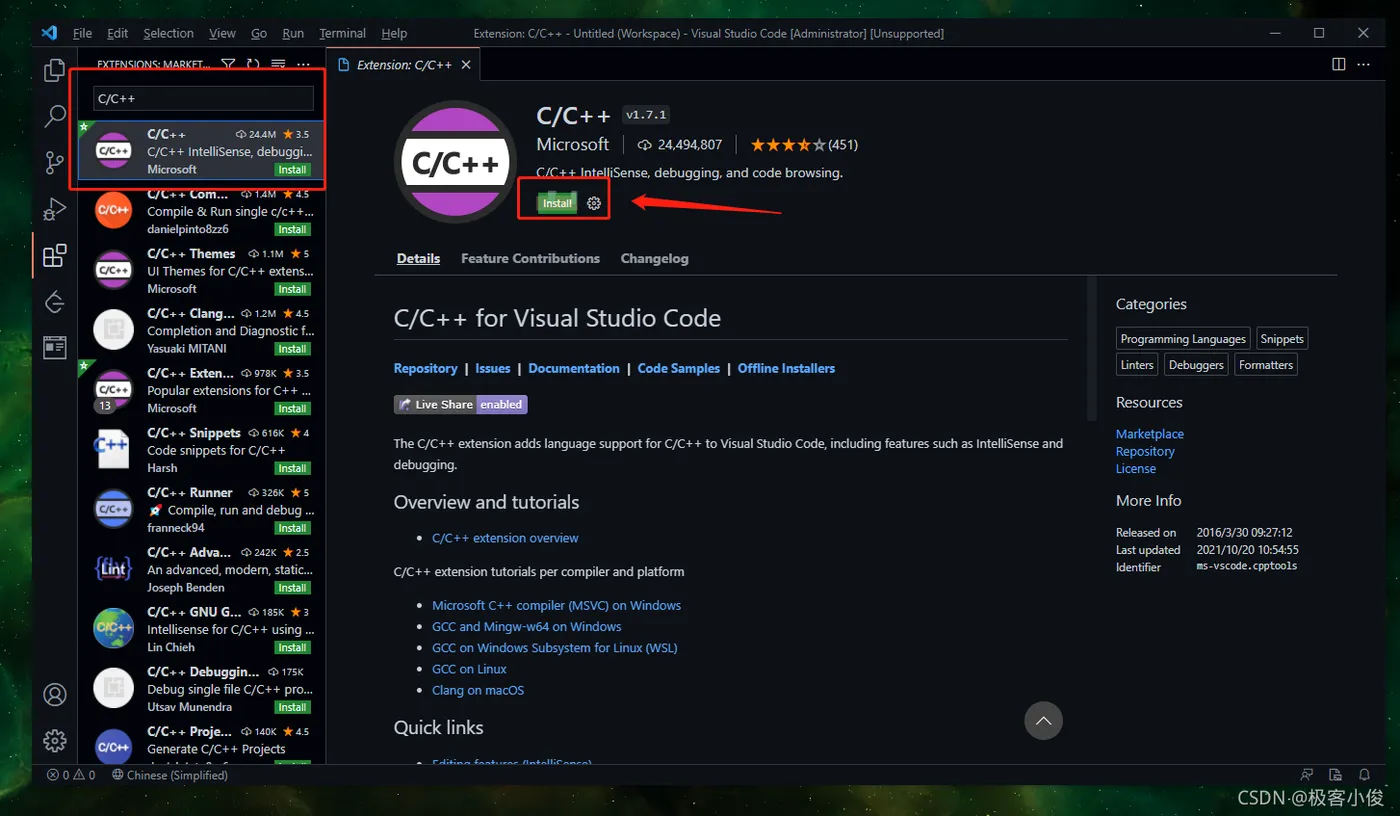Open the Terminal menu
Image resolution: width=1400 pixels, height=816 pixels.
tap(342, 33)
